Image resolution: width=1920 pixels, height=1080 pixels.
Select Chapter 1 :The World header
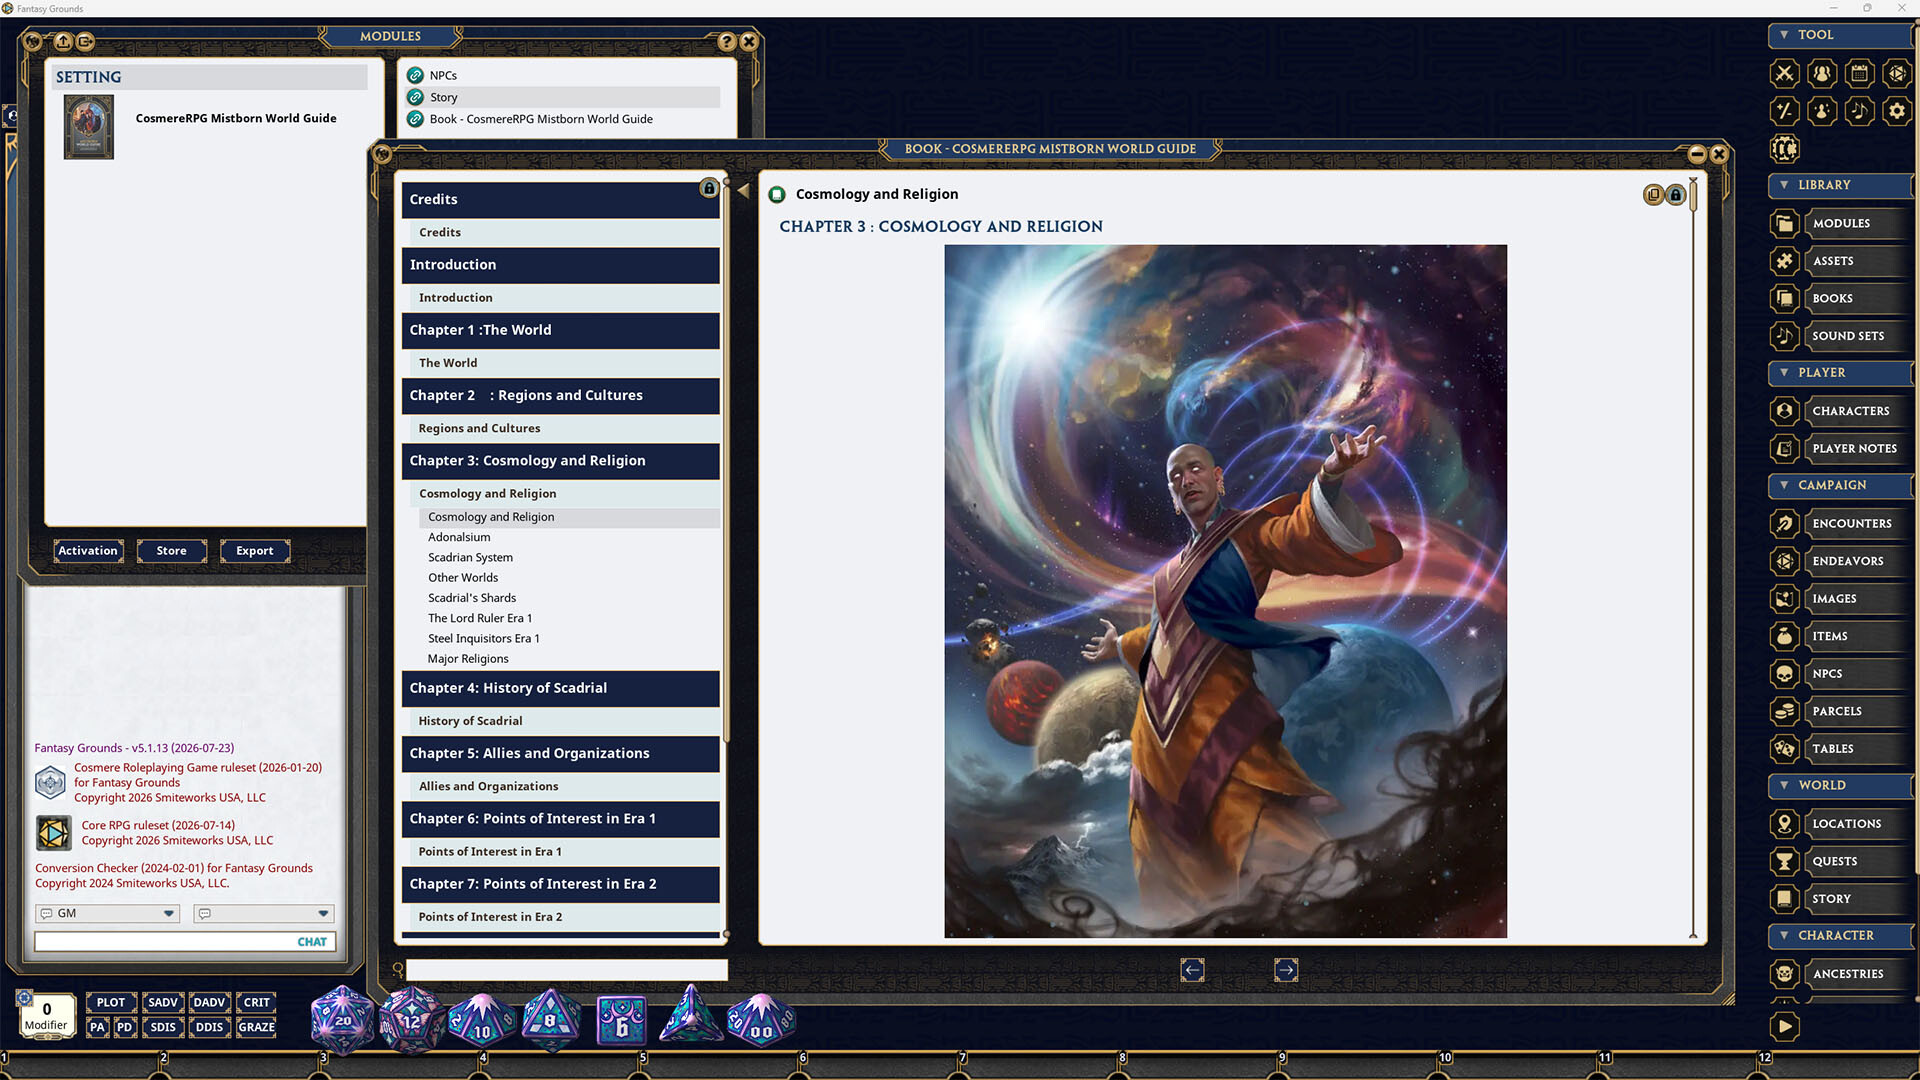click(x=561, y=330)
